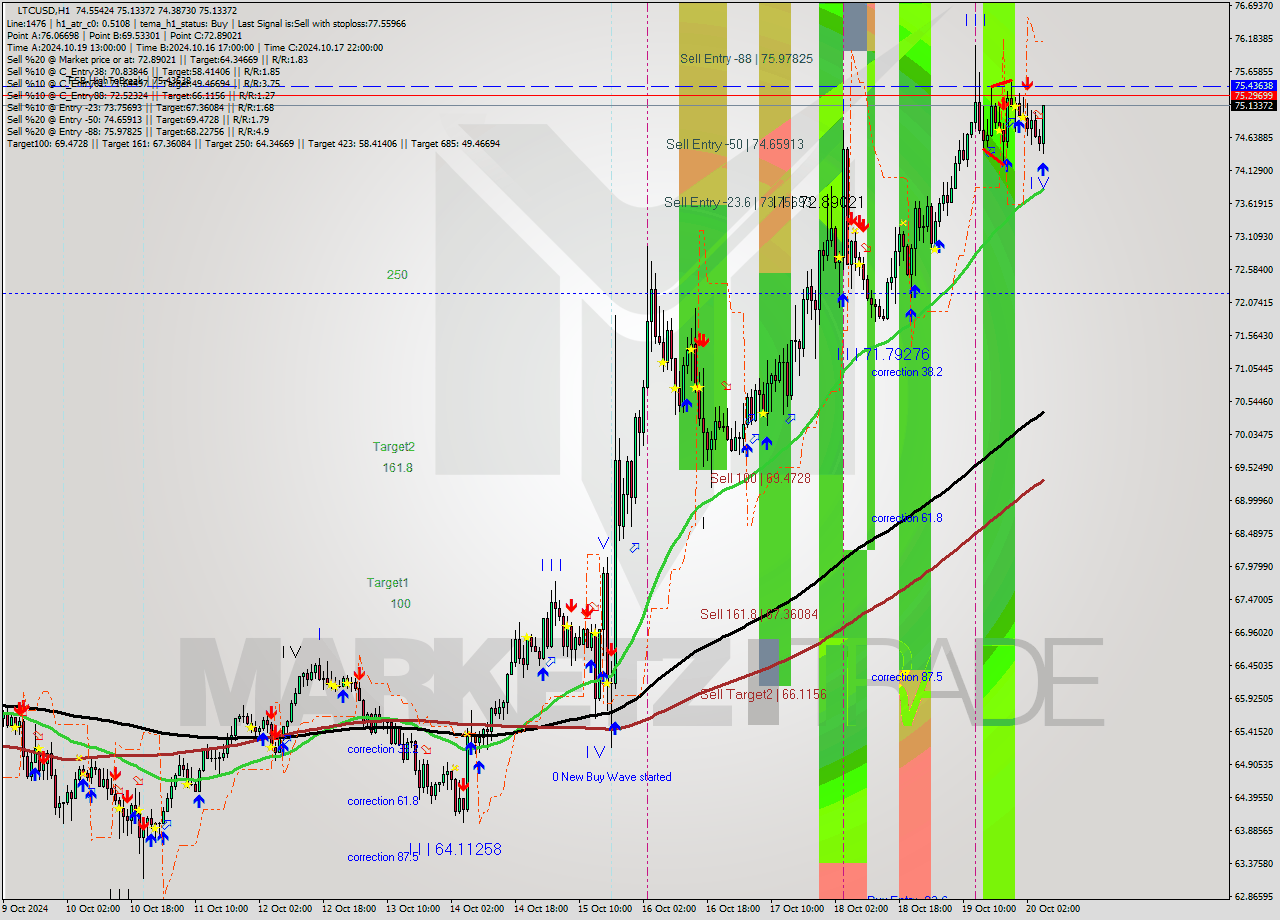Click the '20 Oct 02:00' time axis label

[1053, 909]
